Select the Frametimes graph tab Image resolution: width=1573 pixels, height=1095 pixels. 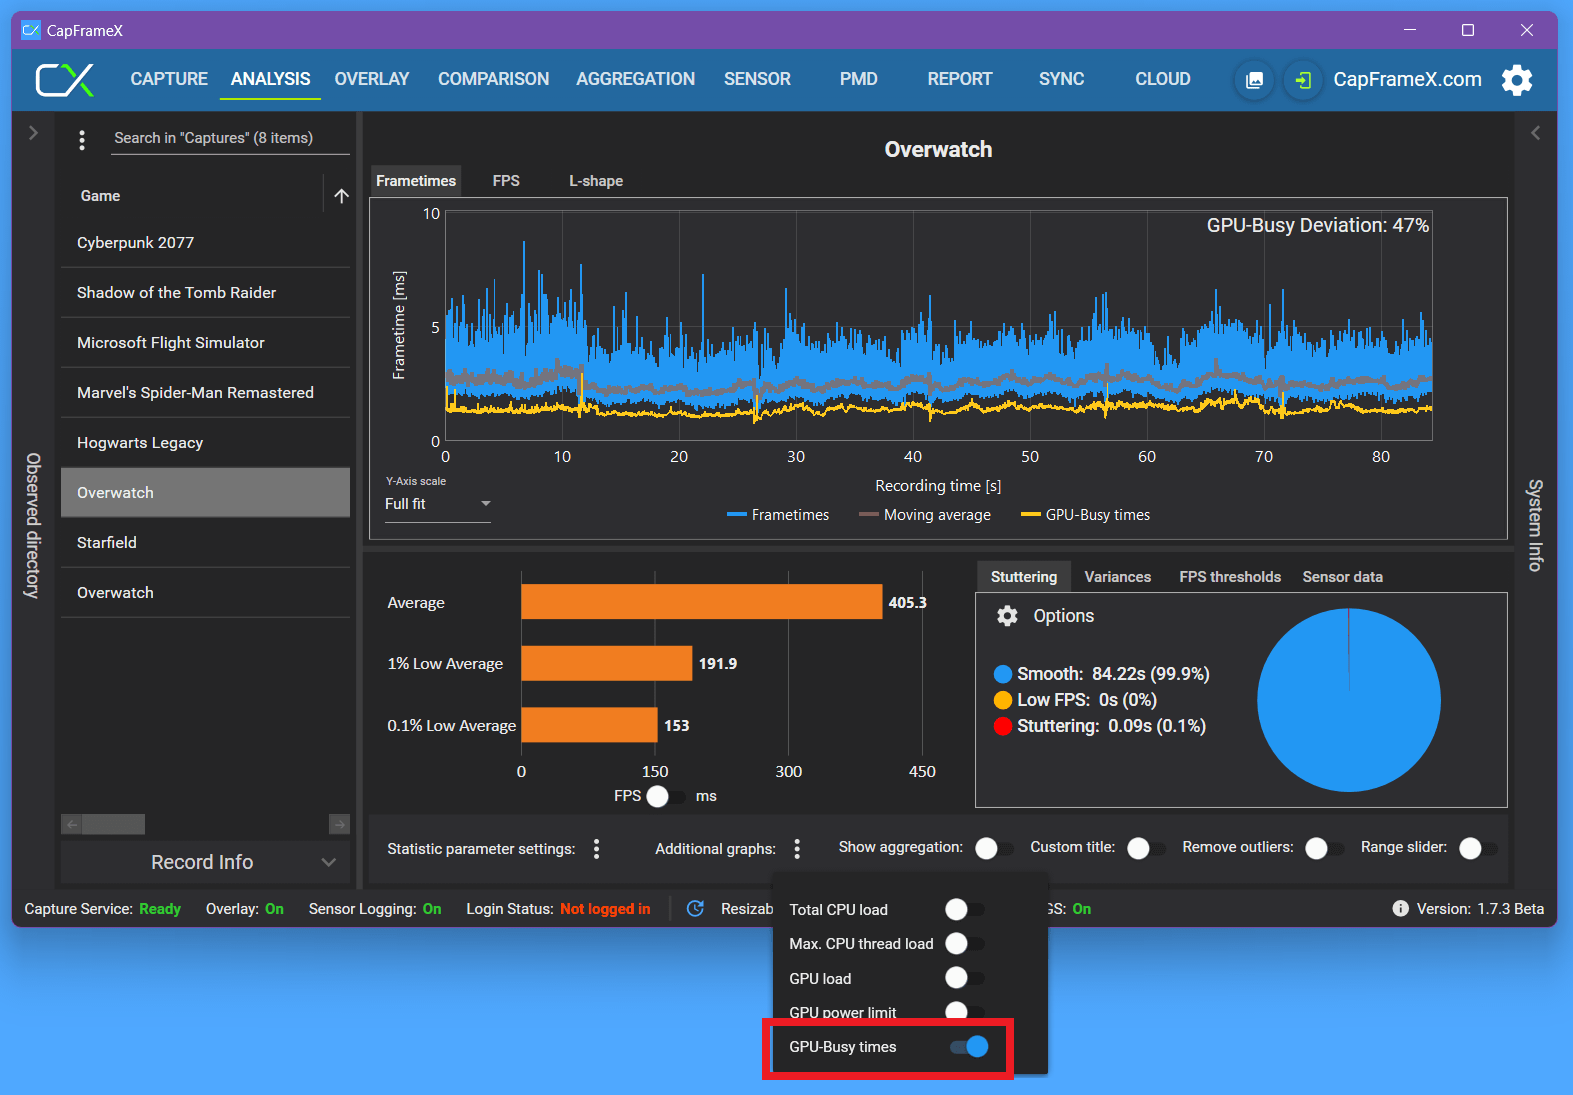[416, 181]
